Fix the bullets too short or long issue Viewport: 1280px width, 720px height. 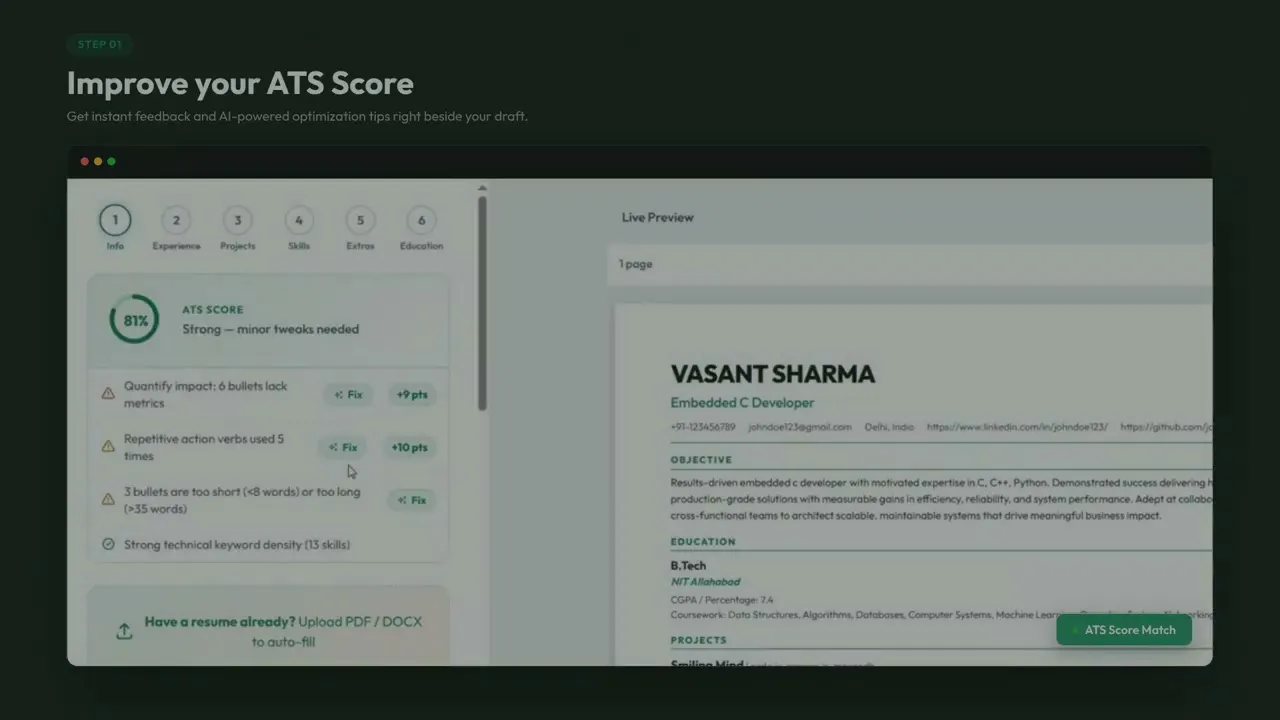tap(412, 500)
